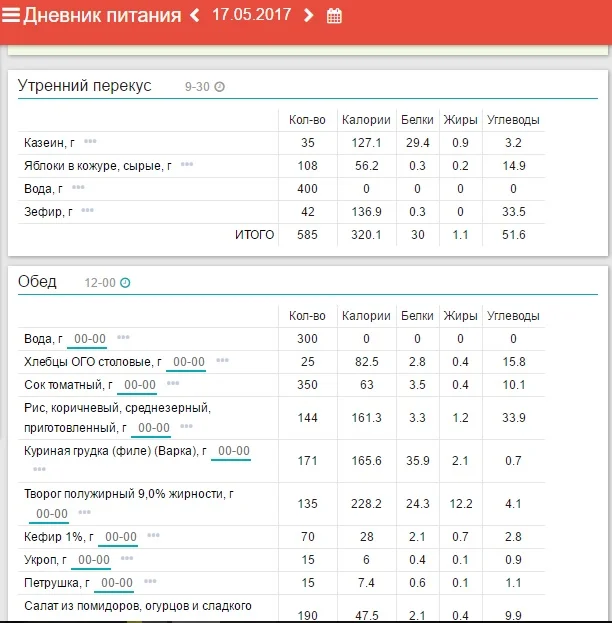Click the Утренний перекус time 9-30
Image resolution: width=612 pixels, height=623 pixels.
click(x=197, y=87)
